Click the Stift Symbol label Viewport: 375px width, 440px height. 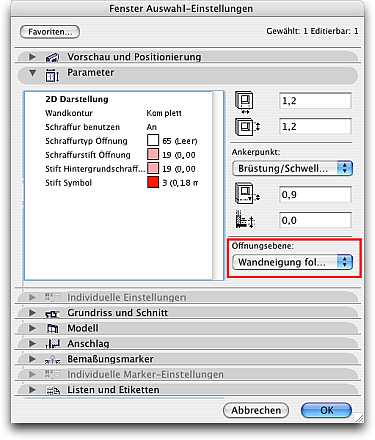pyautogui.click(x=68, y=183)
